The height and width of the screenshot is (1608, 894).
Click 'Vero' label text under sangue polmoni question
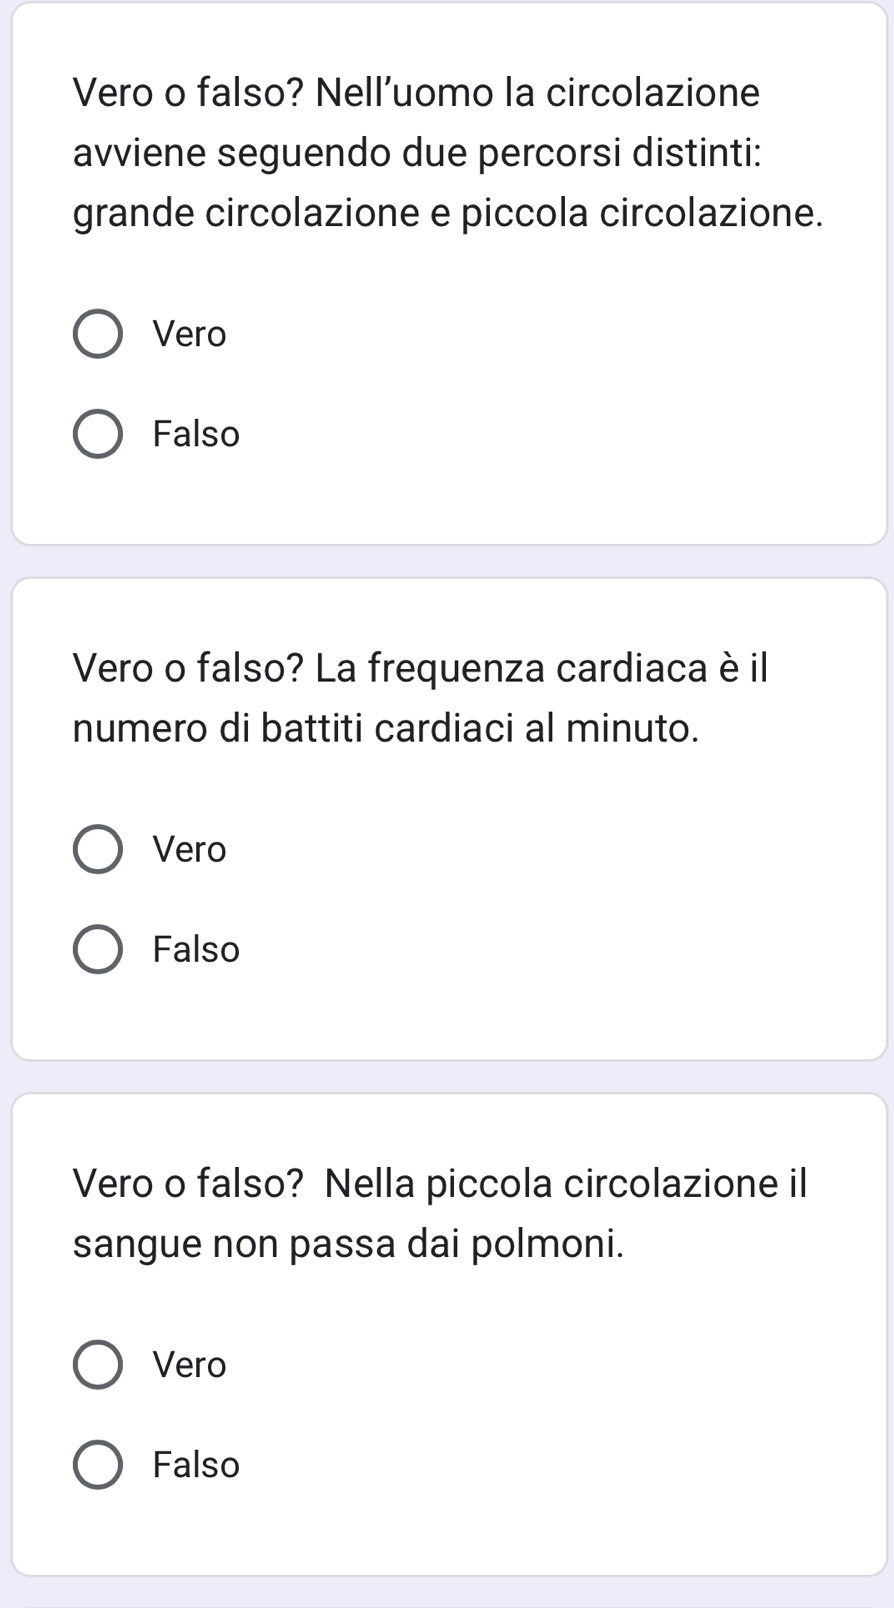(x=190, y=1365)
